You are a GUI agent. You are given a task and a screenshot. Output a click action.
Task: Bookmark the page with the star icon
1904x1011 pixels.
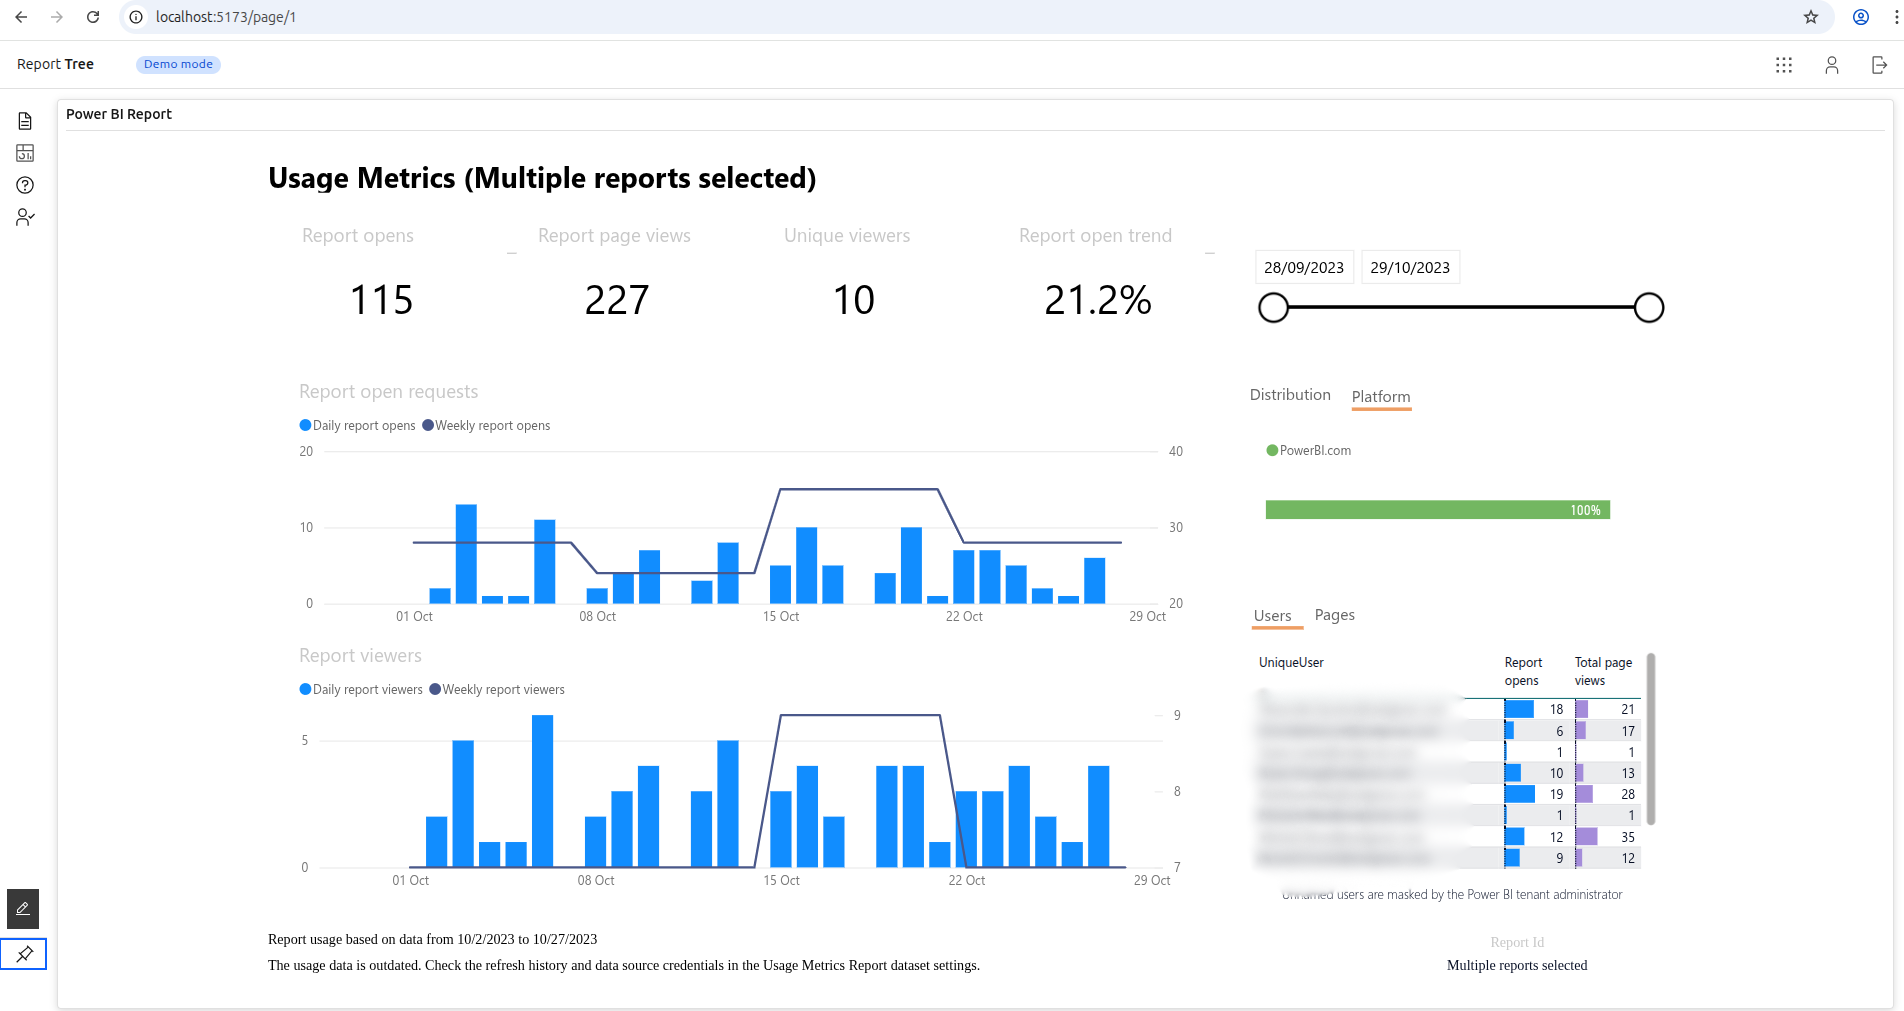coord(1811,17)
